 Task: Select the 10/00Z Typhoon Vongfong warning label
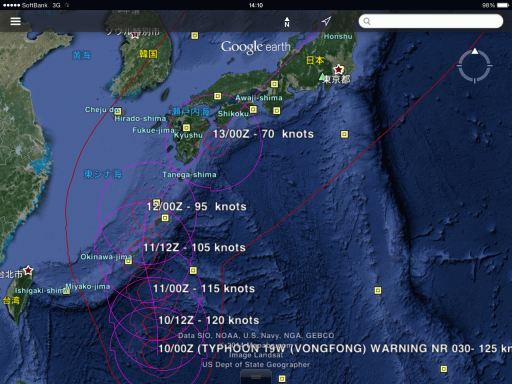(335, 349)
